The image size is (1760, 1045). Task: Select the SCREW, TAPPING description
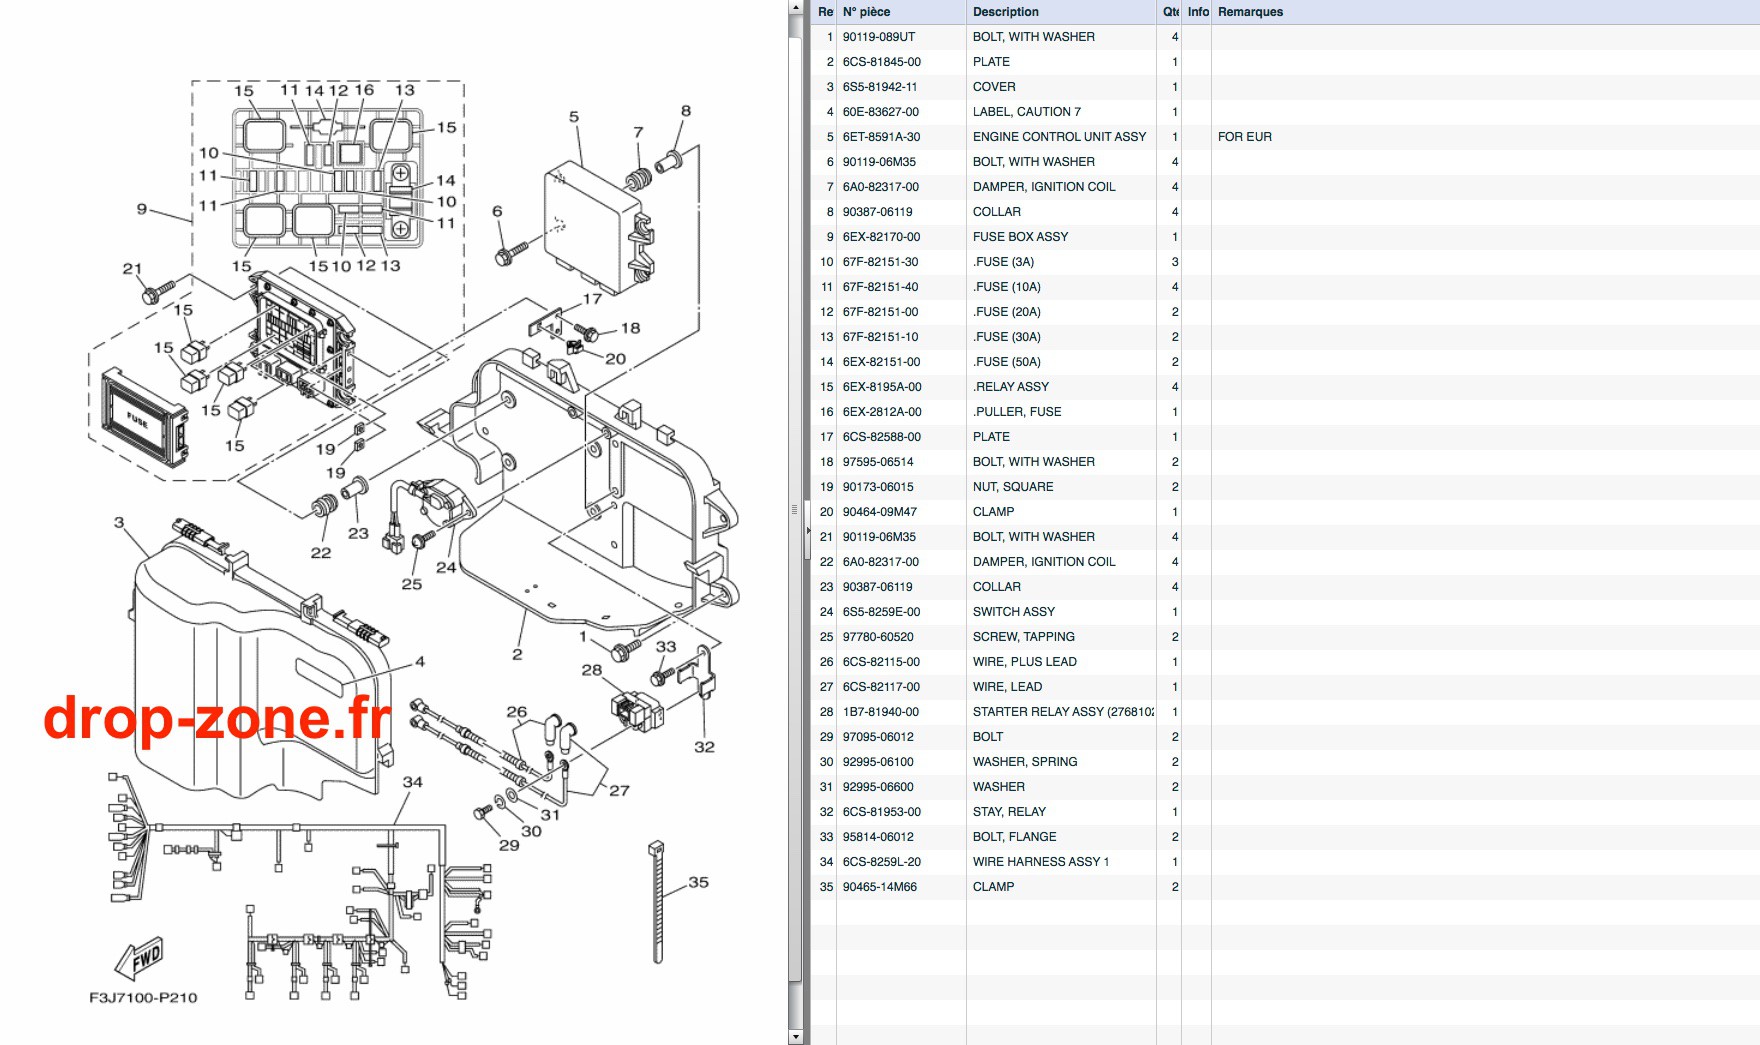1024,637
